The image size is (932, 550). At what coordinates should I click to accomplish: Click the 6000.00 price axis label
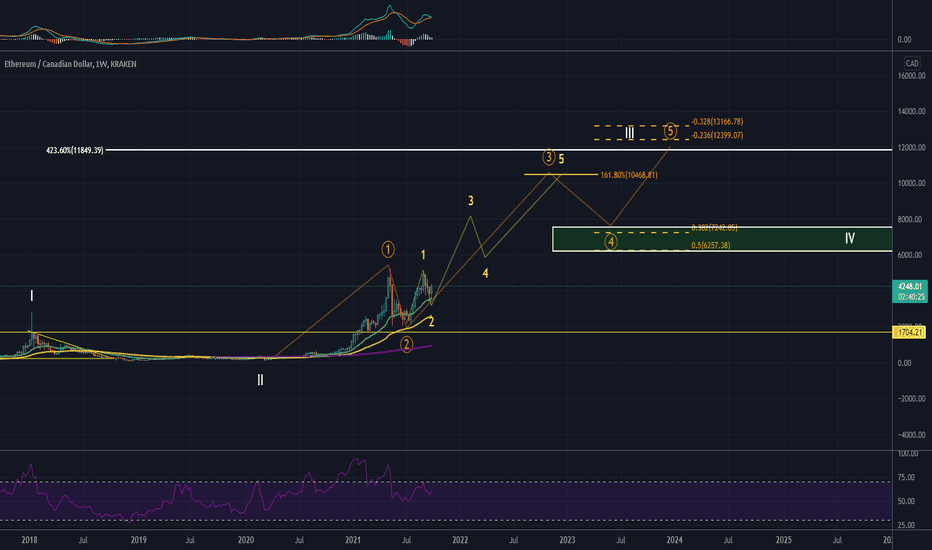910,255
